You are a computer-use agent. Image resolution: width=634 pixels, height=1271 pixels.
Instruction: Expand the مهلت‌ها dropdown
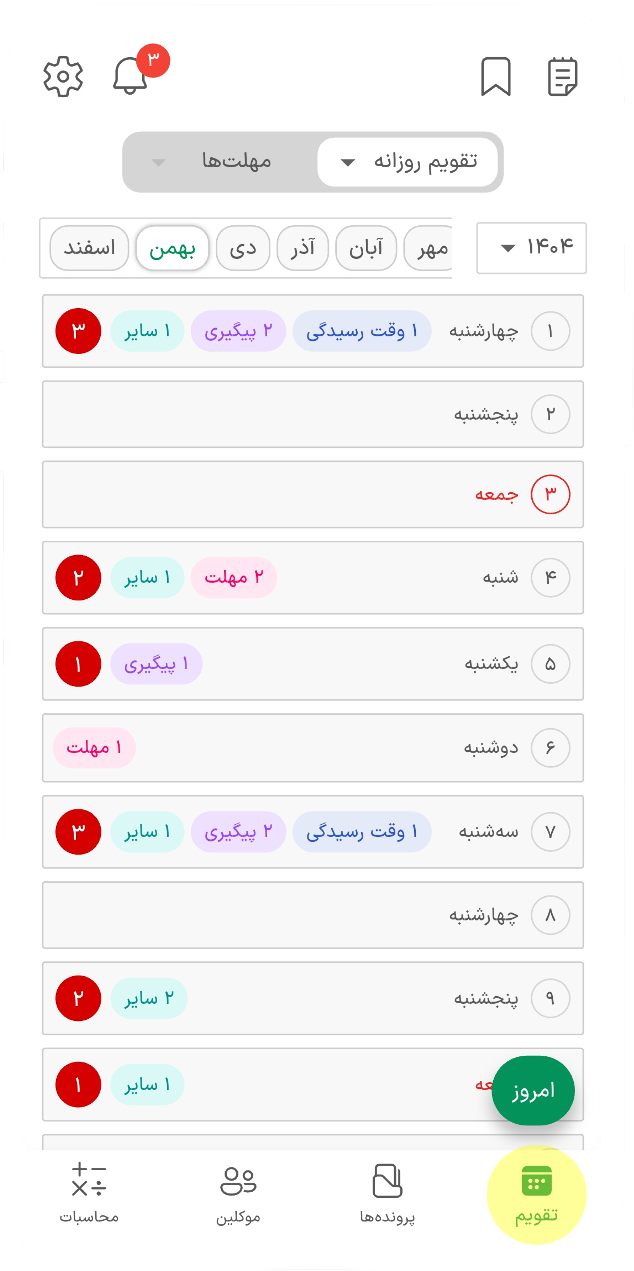(212, 162)
